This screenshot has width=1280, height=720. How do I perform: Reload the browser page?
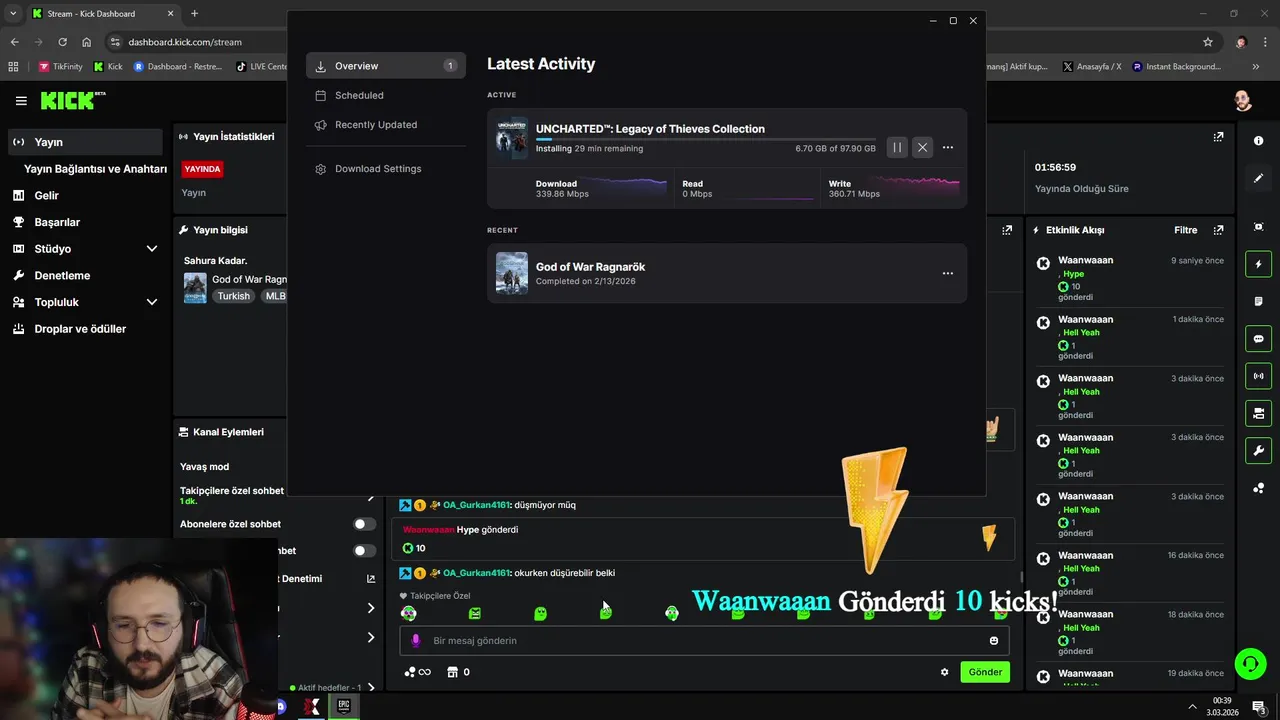tap(62, 42)
